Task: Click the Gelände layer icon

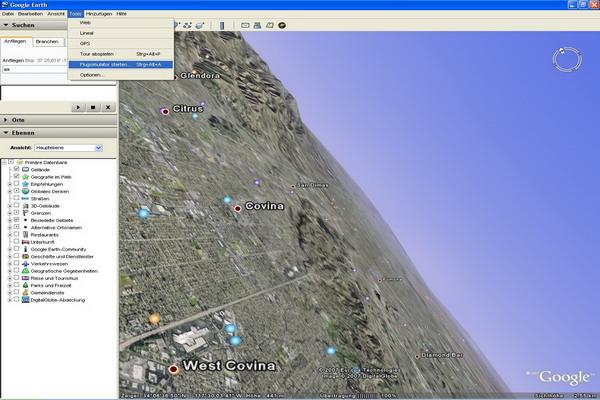Action: [25, 169]
